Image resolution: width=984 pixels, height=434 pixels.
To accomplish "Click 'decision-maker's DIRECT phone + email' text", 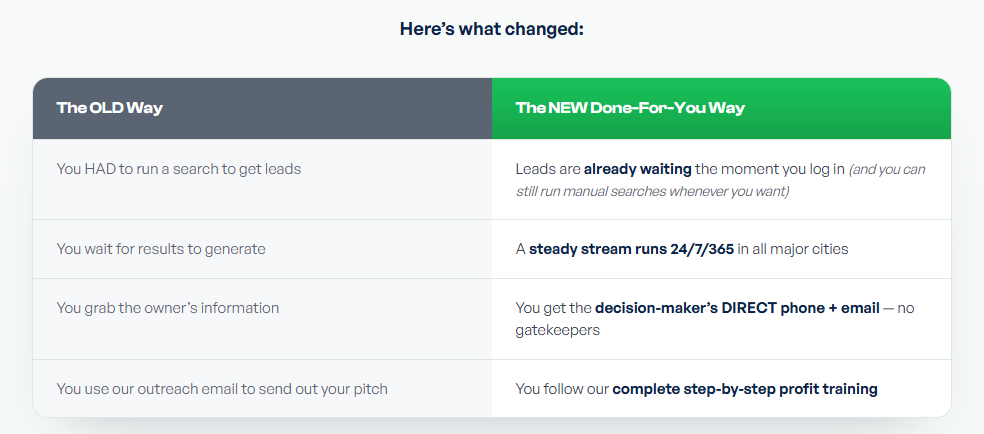I will (737, 308).
